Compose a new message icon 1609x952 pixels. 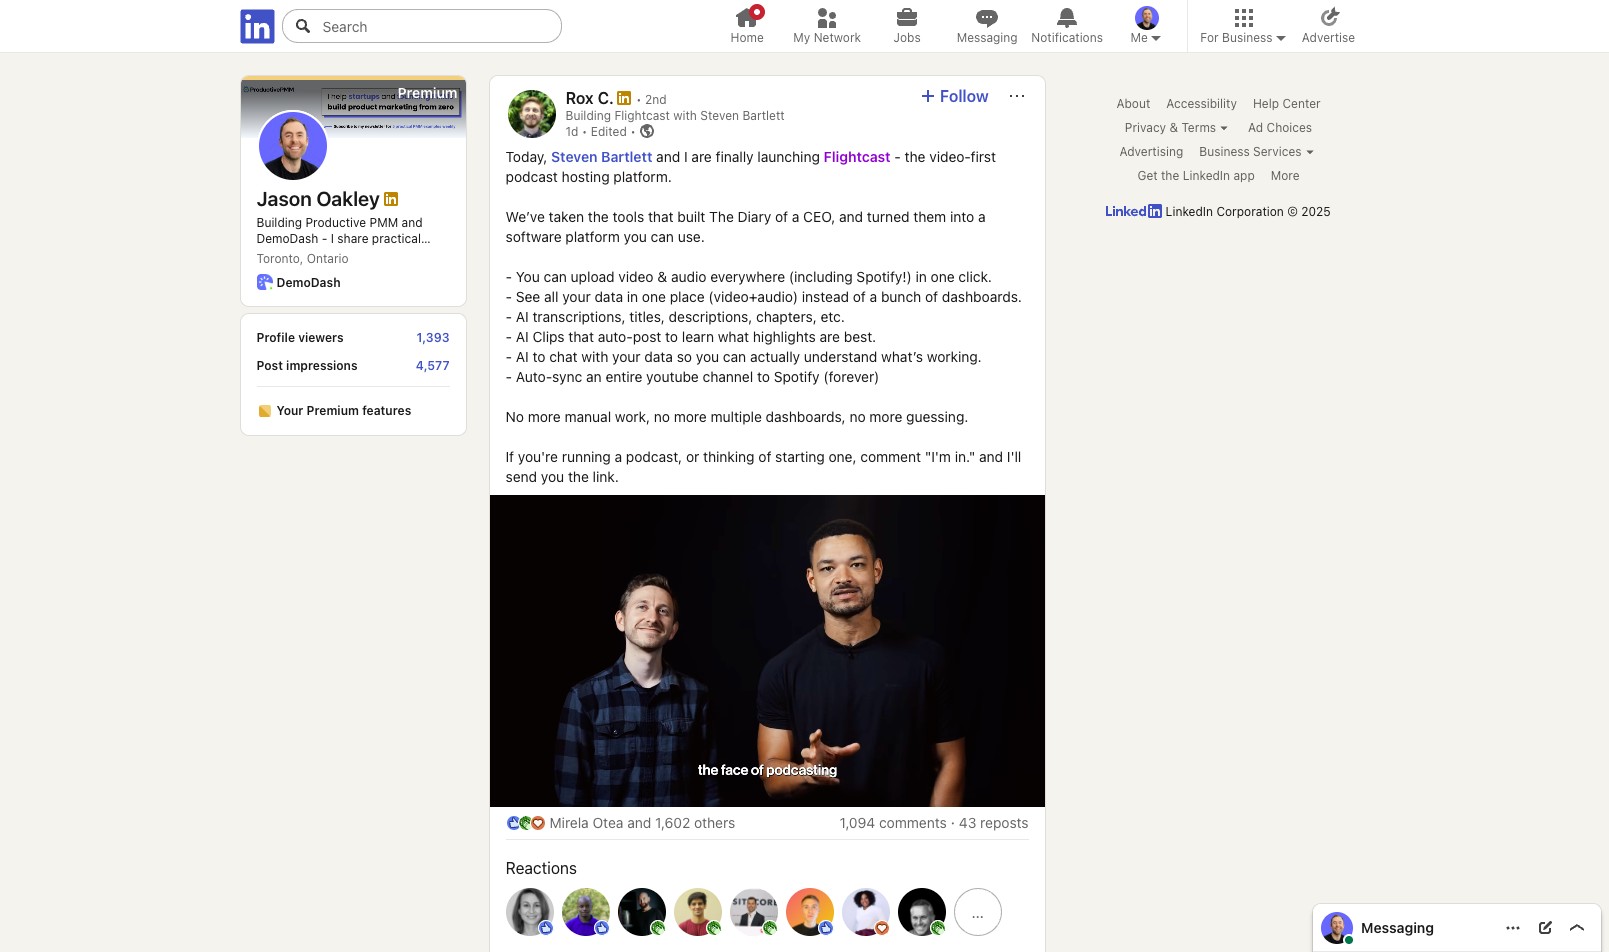(x=1545, y=928)
